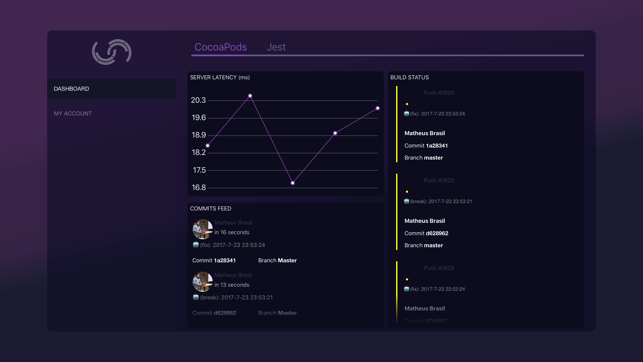Click the first data point of the latency line
This screenshot has width=643, height=362.
point(207,146)
